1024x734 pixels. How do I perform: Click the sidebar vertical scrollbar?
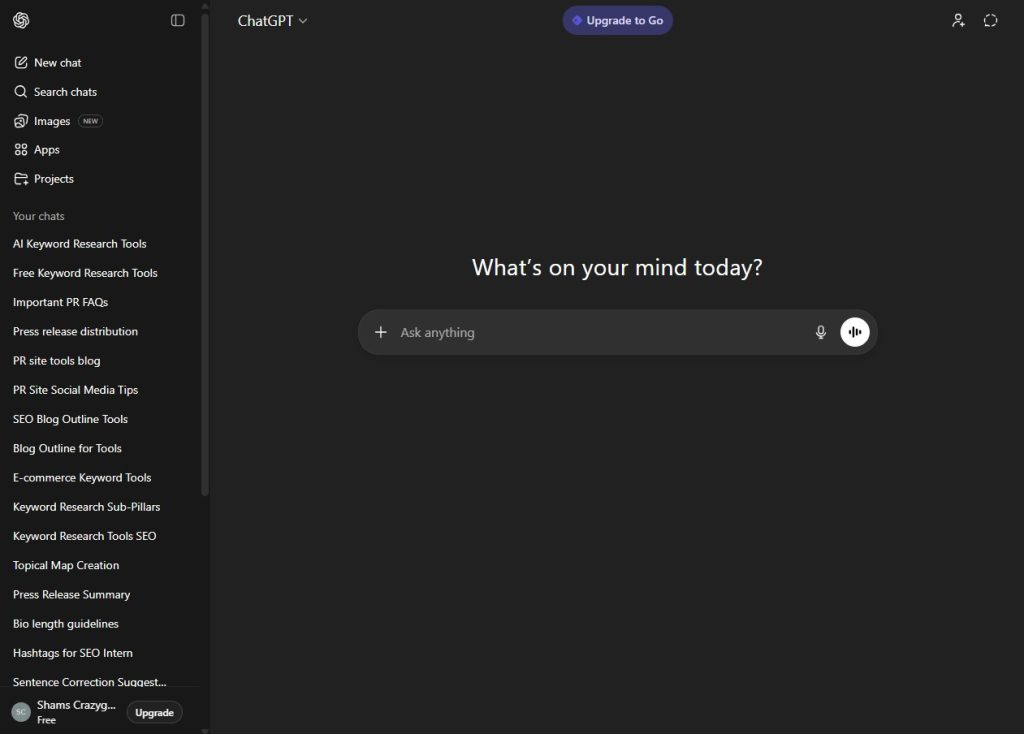point(204,255)
